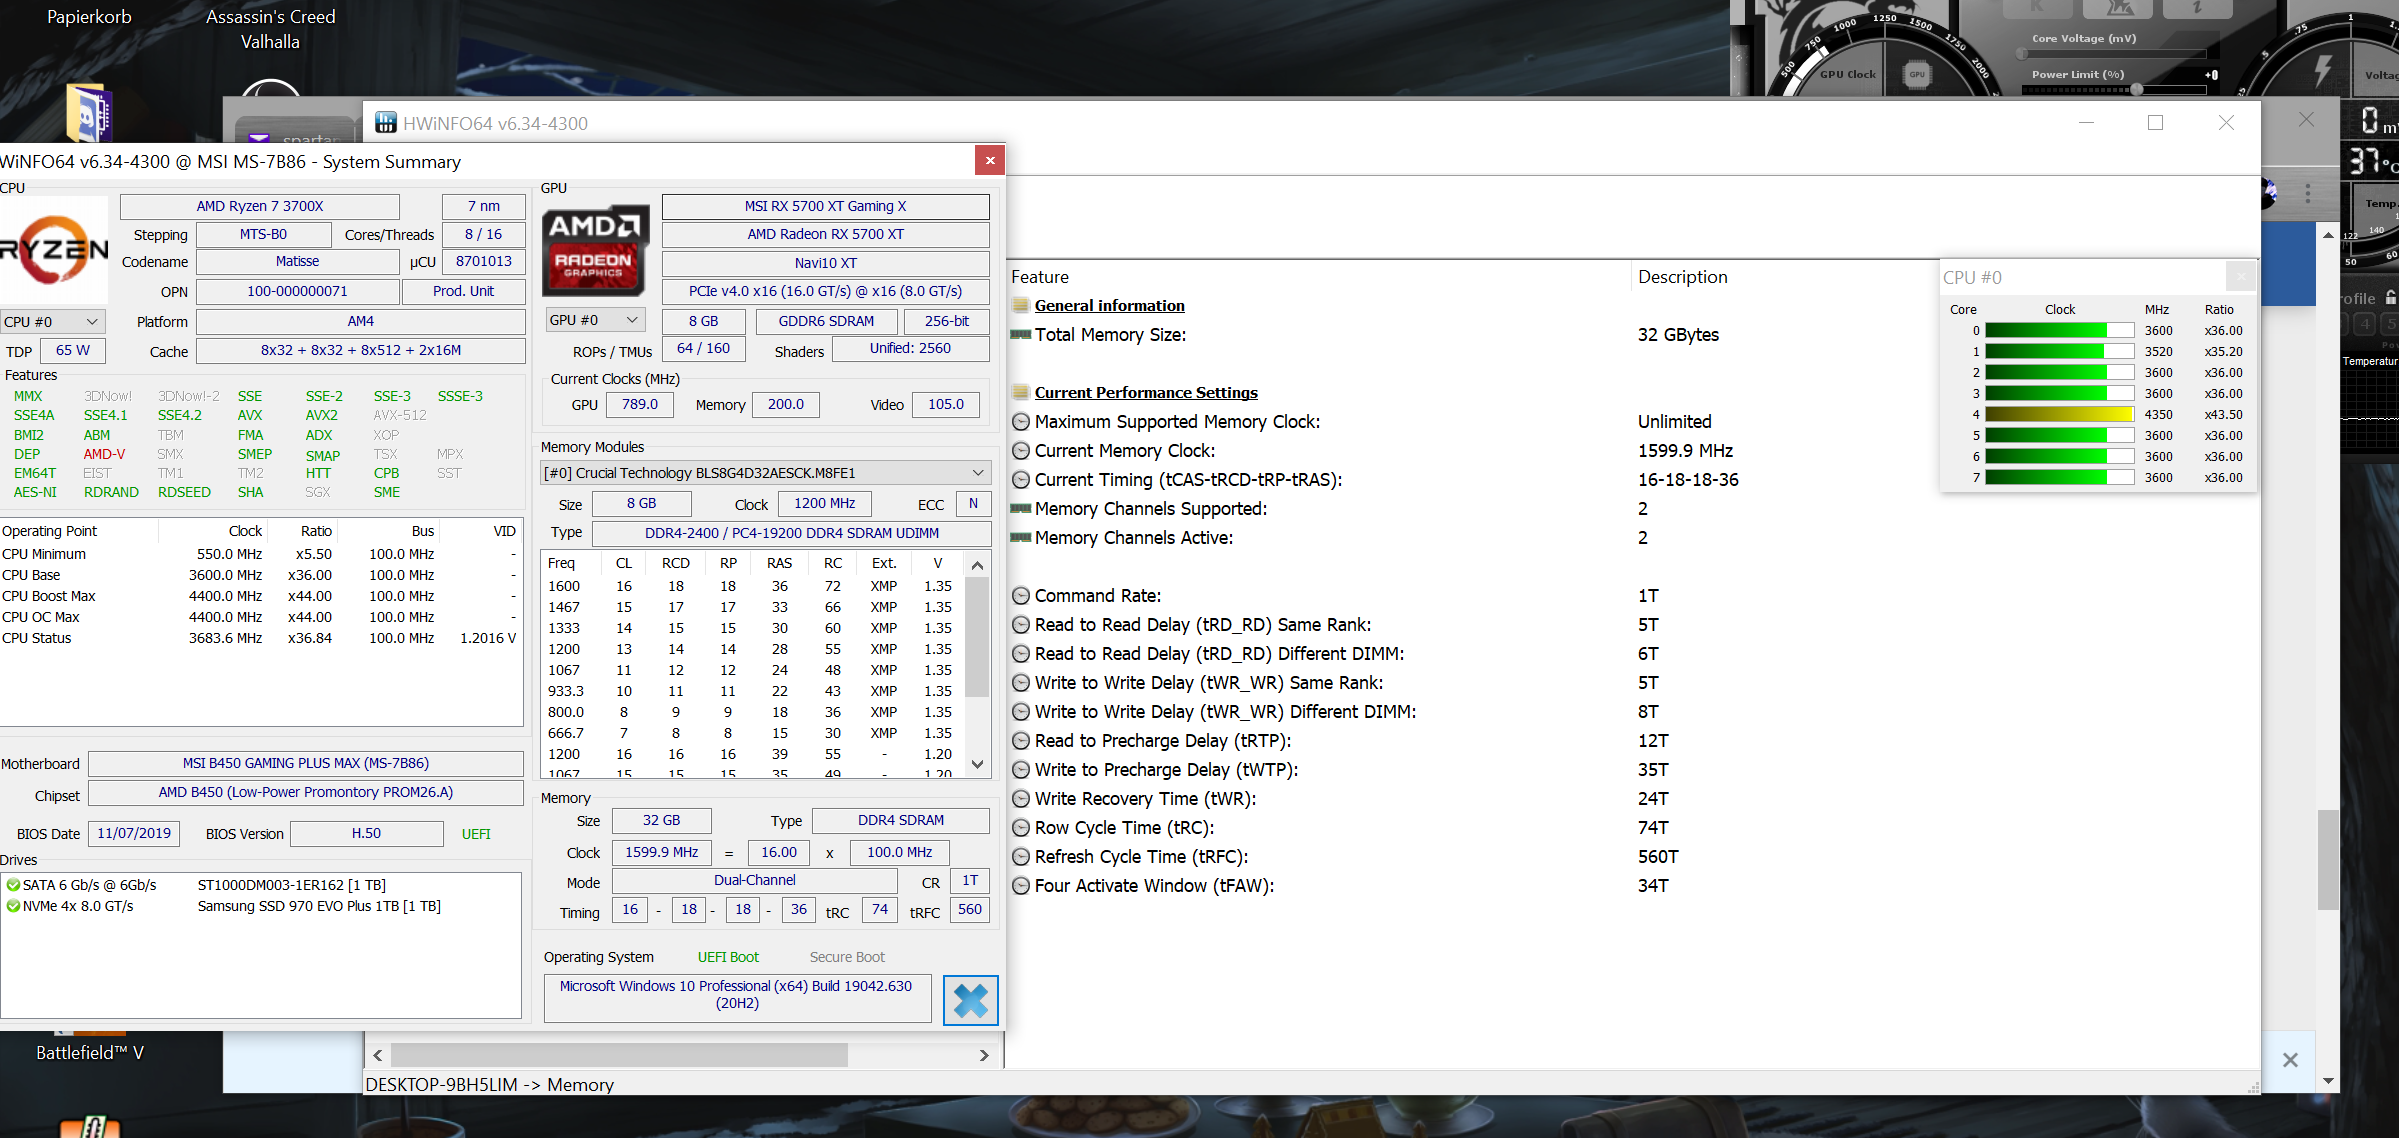
Task: Open the CPU #0 selector dropdown
Action: [53, 322]
